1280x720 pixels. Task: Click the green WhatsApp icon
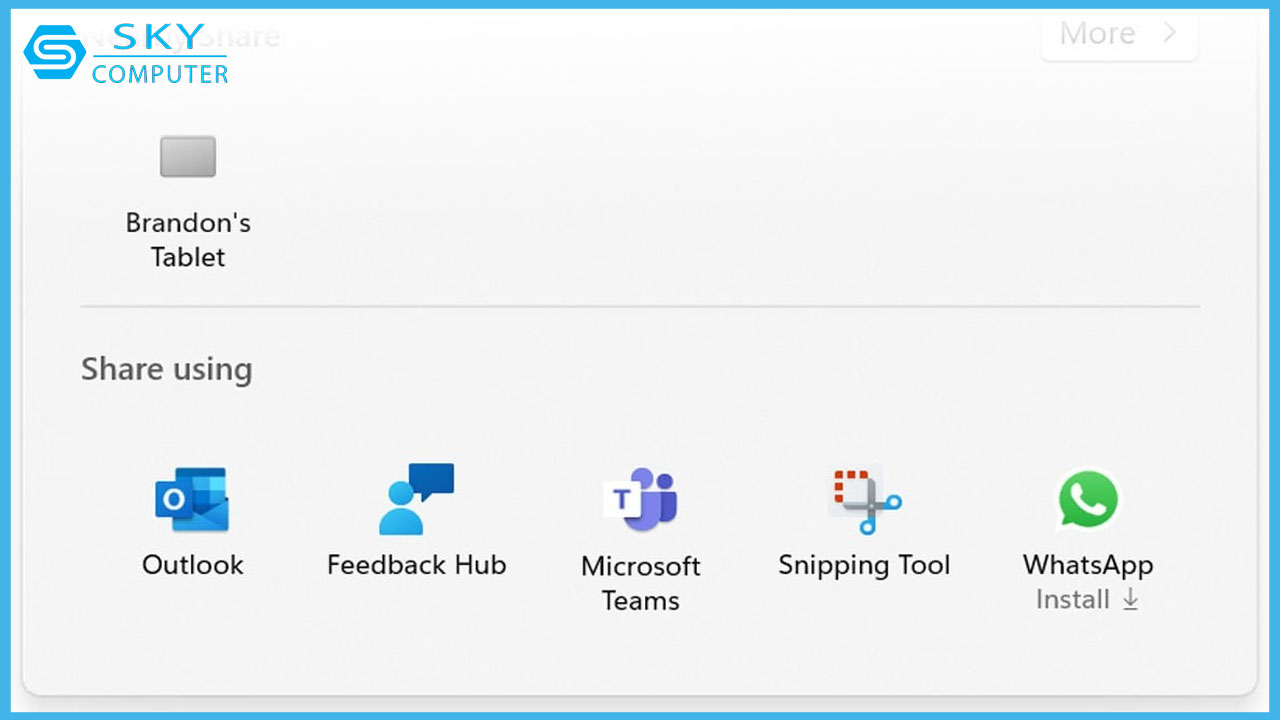(x=1088, y=499)
